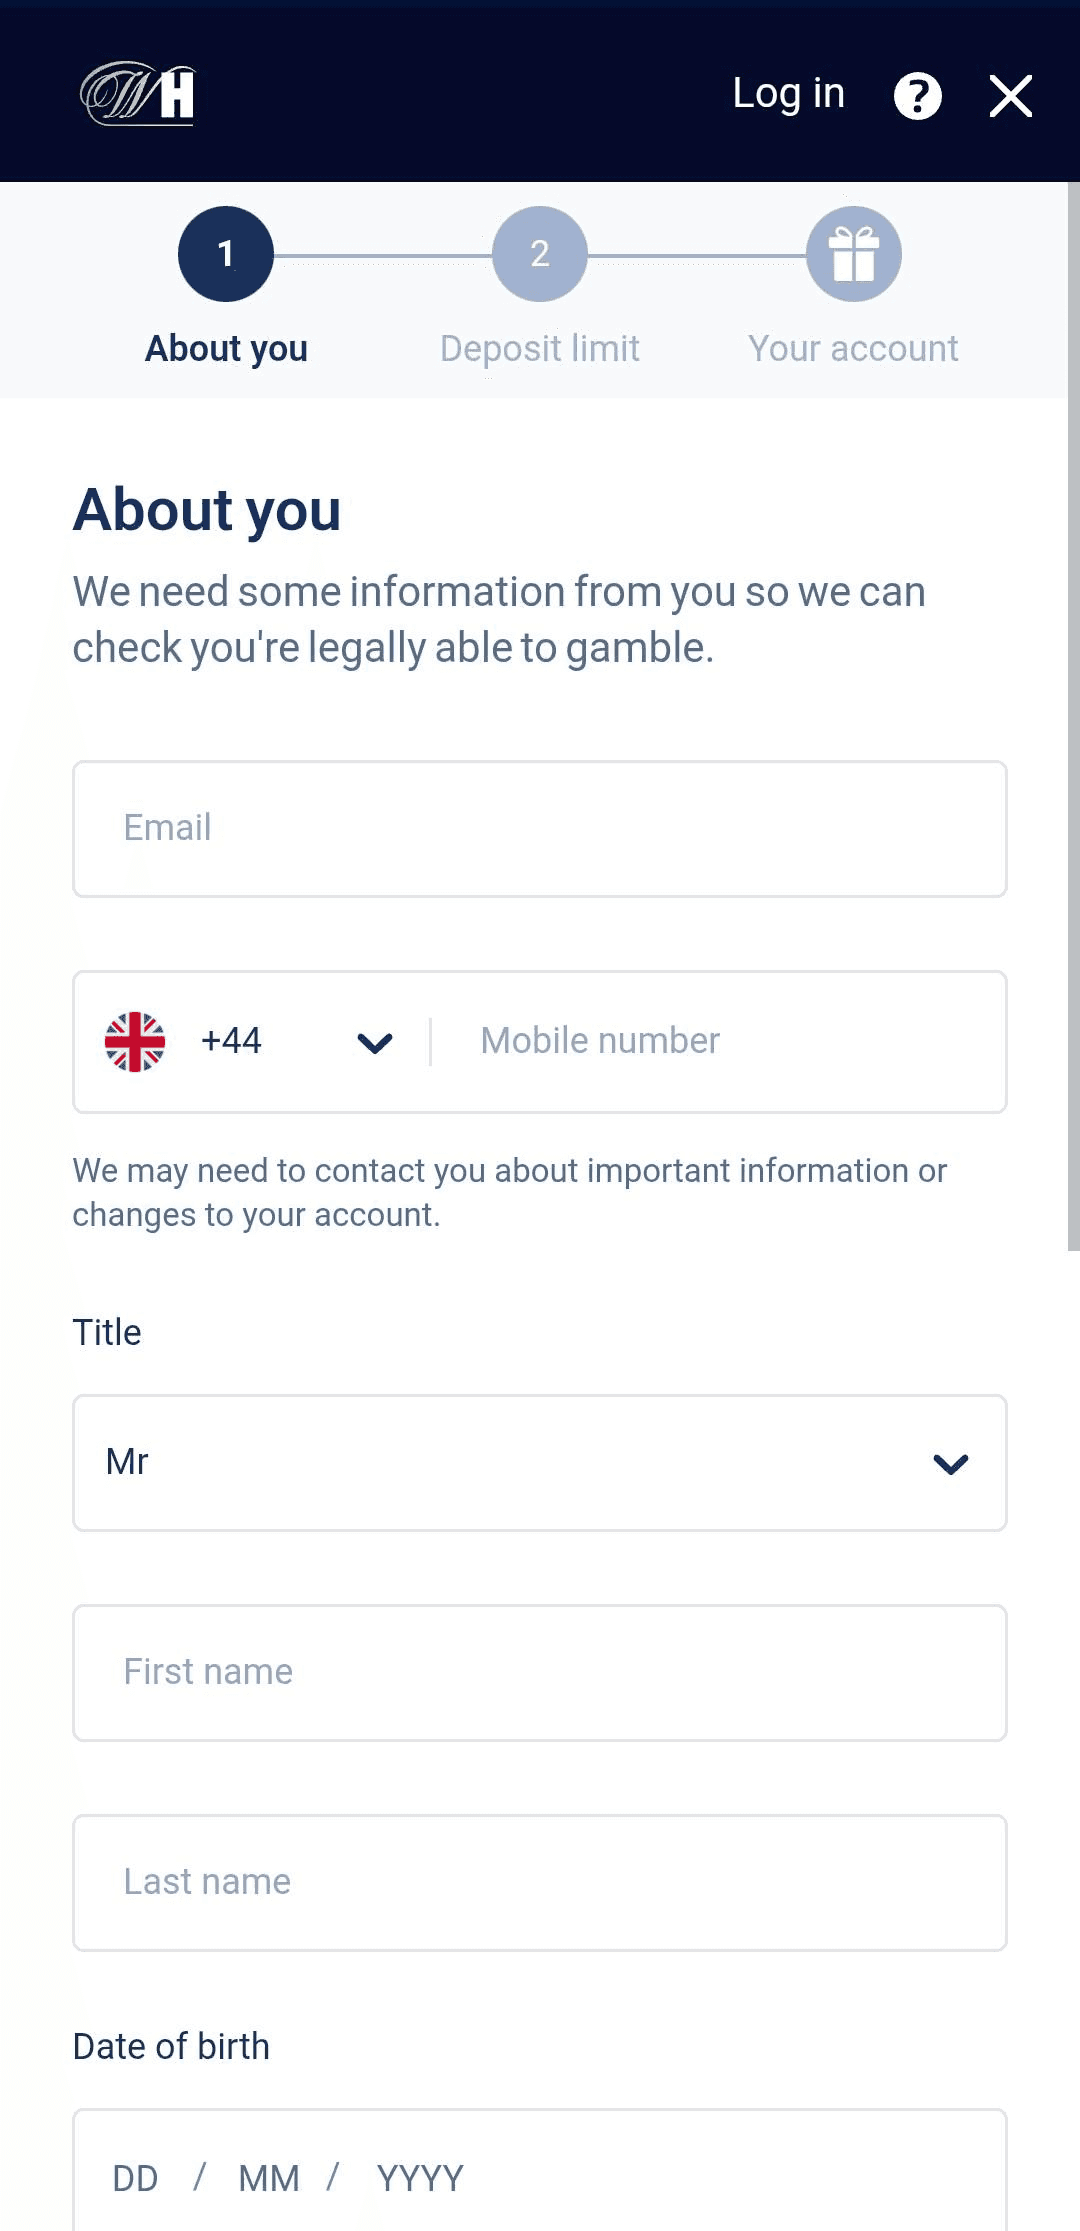Open the Your account step
Image resolution: width=1080 pixels, height=2231 pixels.
click(x=852, y=348)
